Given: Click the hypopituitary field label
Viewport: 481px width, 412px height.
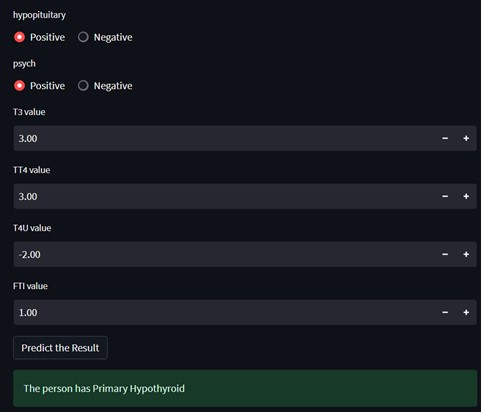Looking at the screenshot, I should [x=39, y=15].
